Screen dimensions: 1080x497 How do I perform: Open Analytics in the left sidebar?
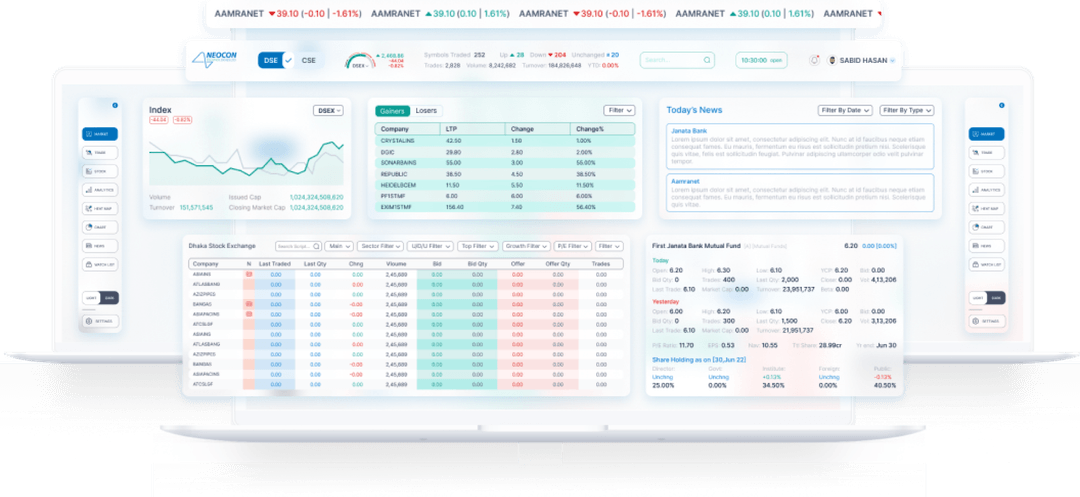(100, 190)
